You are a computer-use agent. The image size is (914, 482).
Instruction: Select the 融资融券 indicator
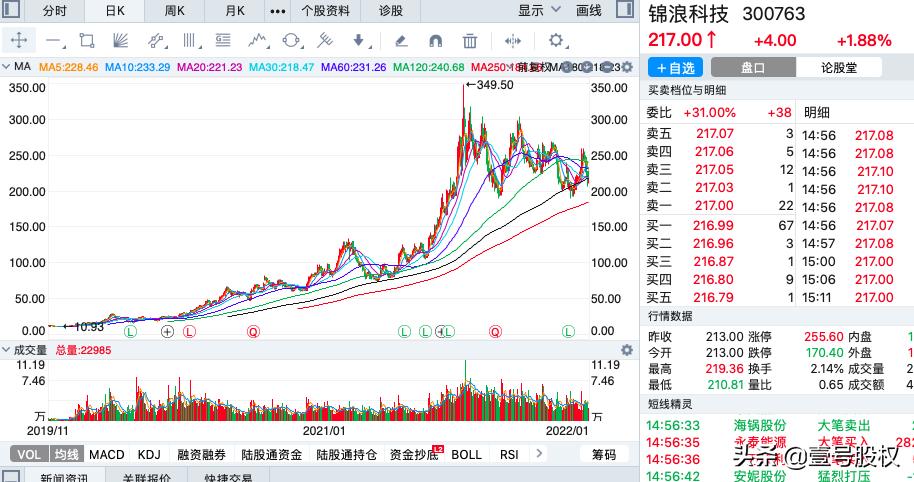tap(201, 454)
